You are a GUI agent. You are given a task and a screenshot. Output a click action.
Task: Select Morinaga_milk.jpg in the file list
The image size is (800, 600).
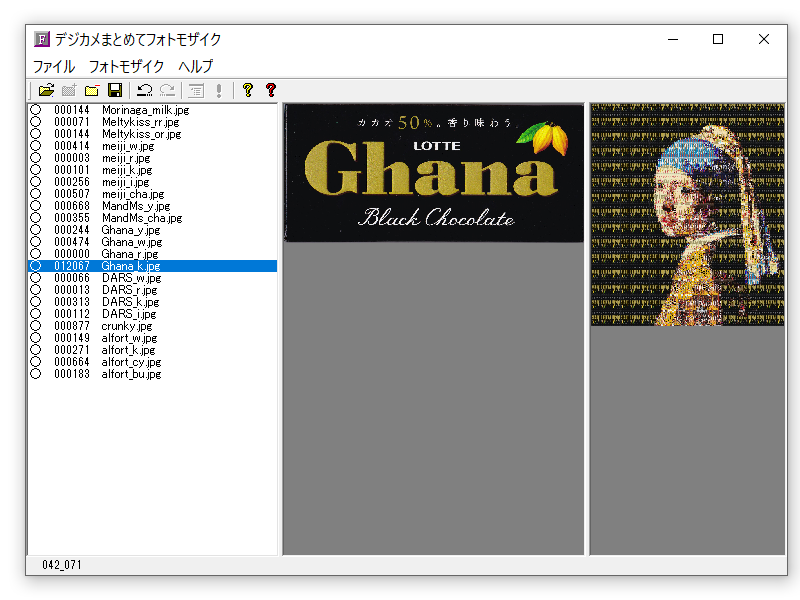(x=145, y=110)
